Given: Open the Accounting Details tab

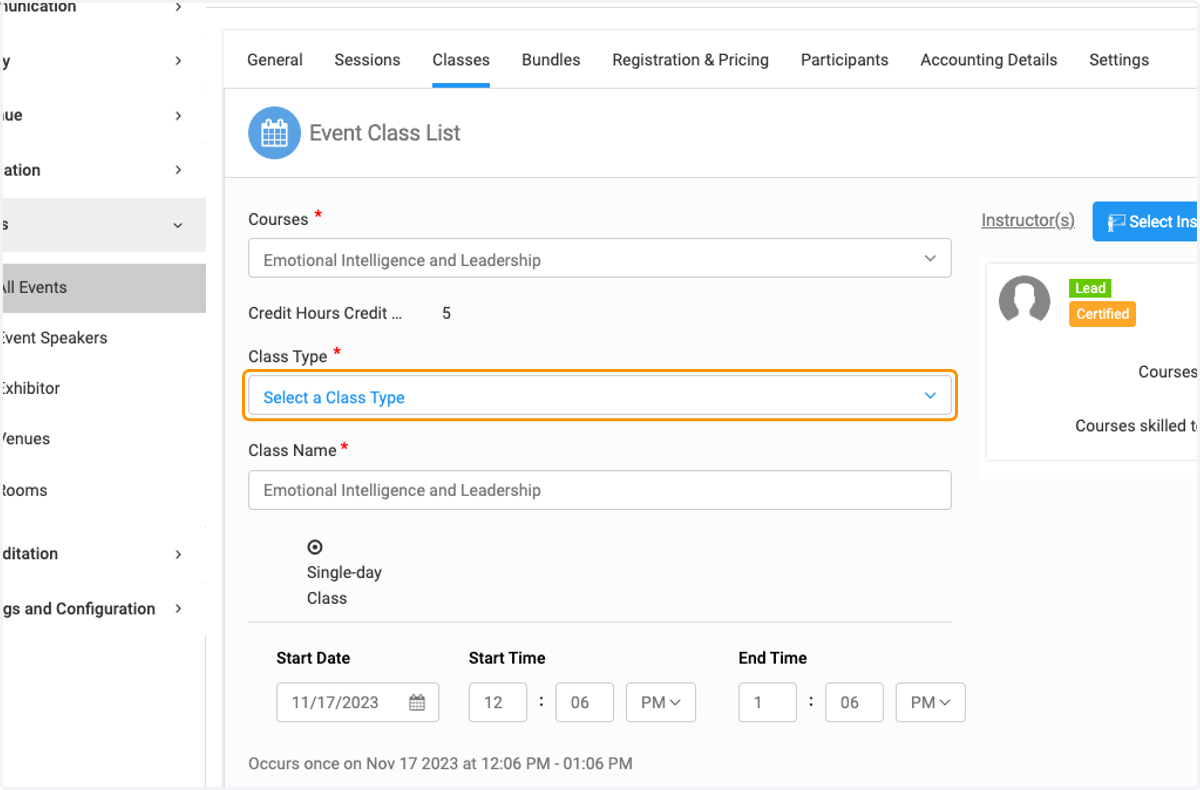Looking at the screenshot, I should point(989,60).
